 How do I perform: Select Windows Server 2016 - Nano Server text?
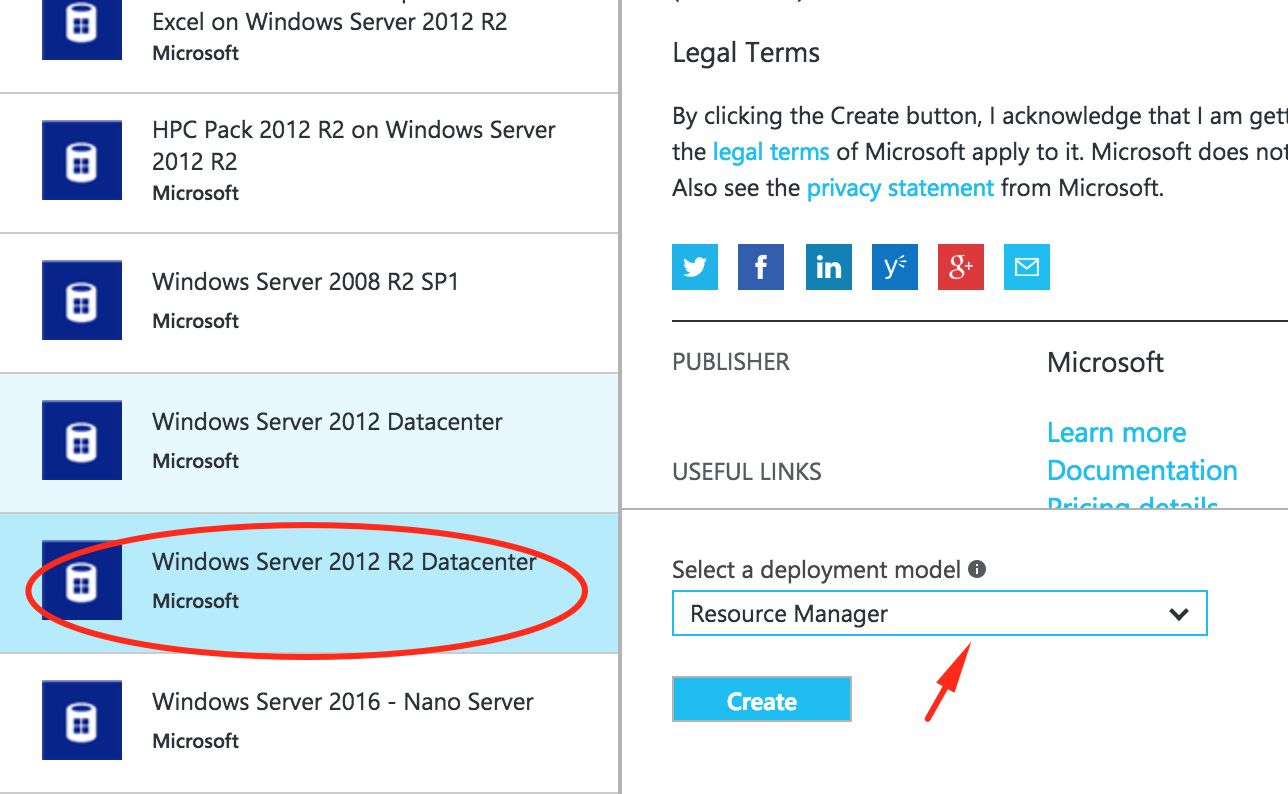(343, 702)
